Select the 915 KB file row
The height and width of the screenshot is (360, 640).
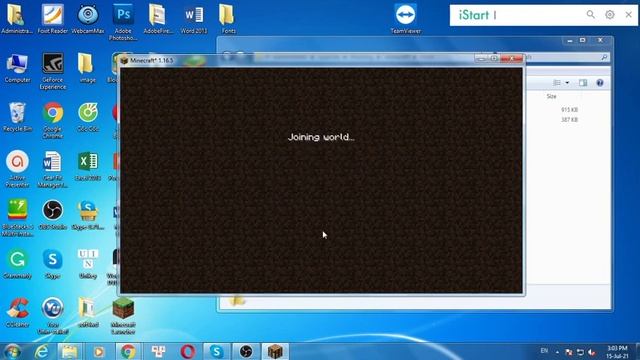coord(569,110)
